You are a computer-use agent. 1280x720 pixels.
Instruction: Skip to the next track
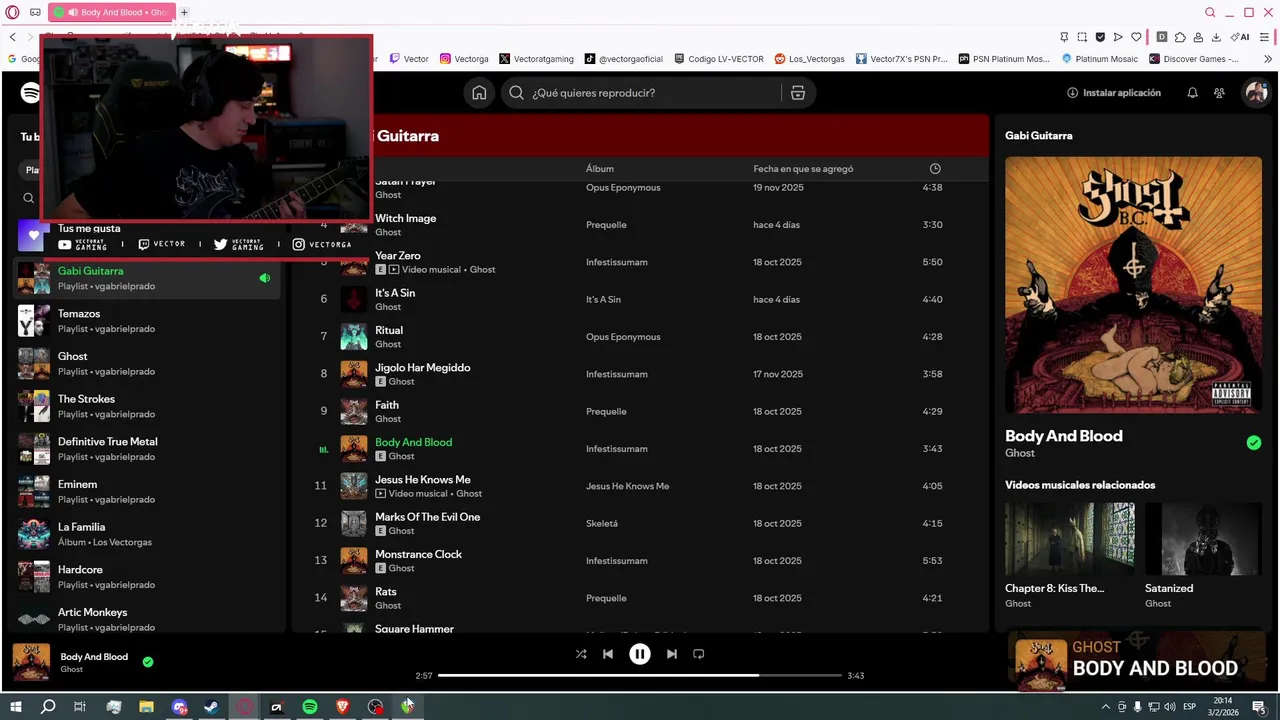[672, 654]
